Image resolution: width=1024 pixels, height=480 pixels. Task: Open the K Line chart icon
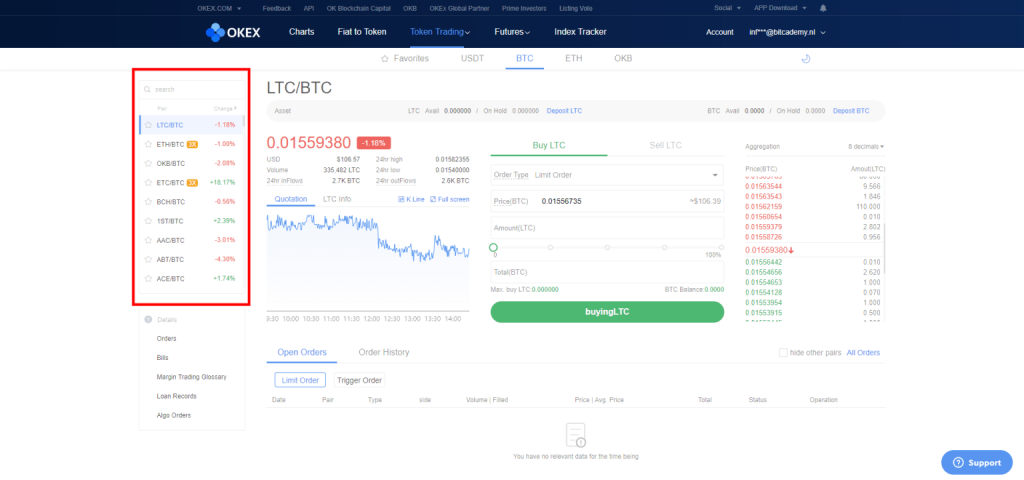pyautogui.click(x=401, y=199)
